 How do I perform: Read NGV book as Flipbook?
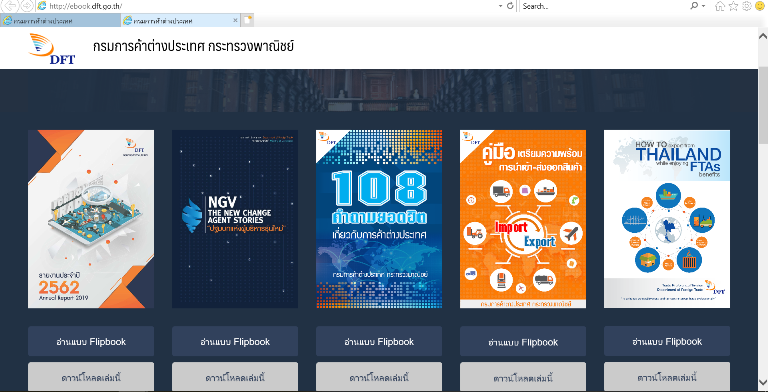pyautogui.click(x=235, y=341)
